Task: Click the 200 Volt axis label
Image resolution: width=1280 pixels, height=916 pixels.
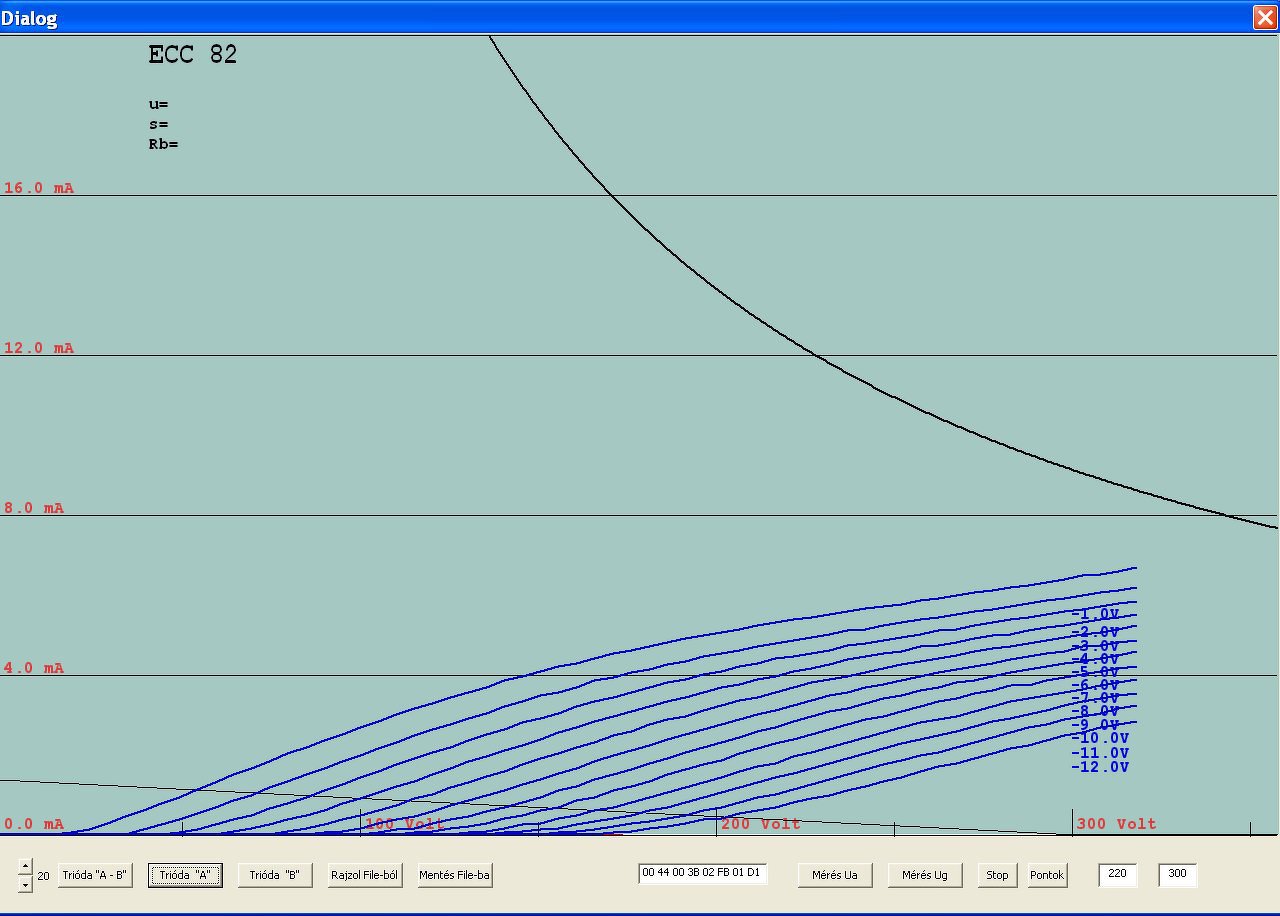Action: click(761, 824)
